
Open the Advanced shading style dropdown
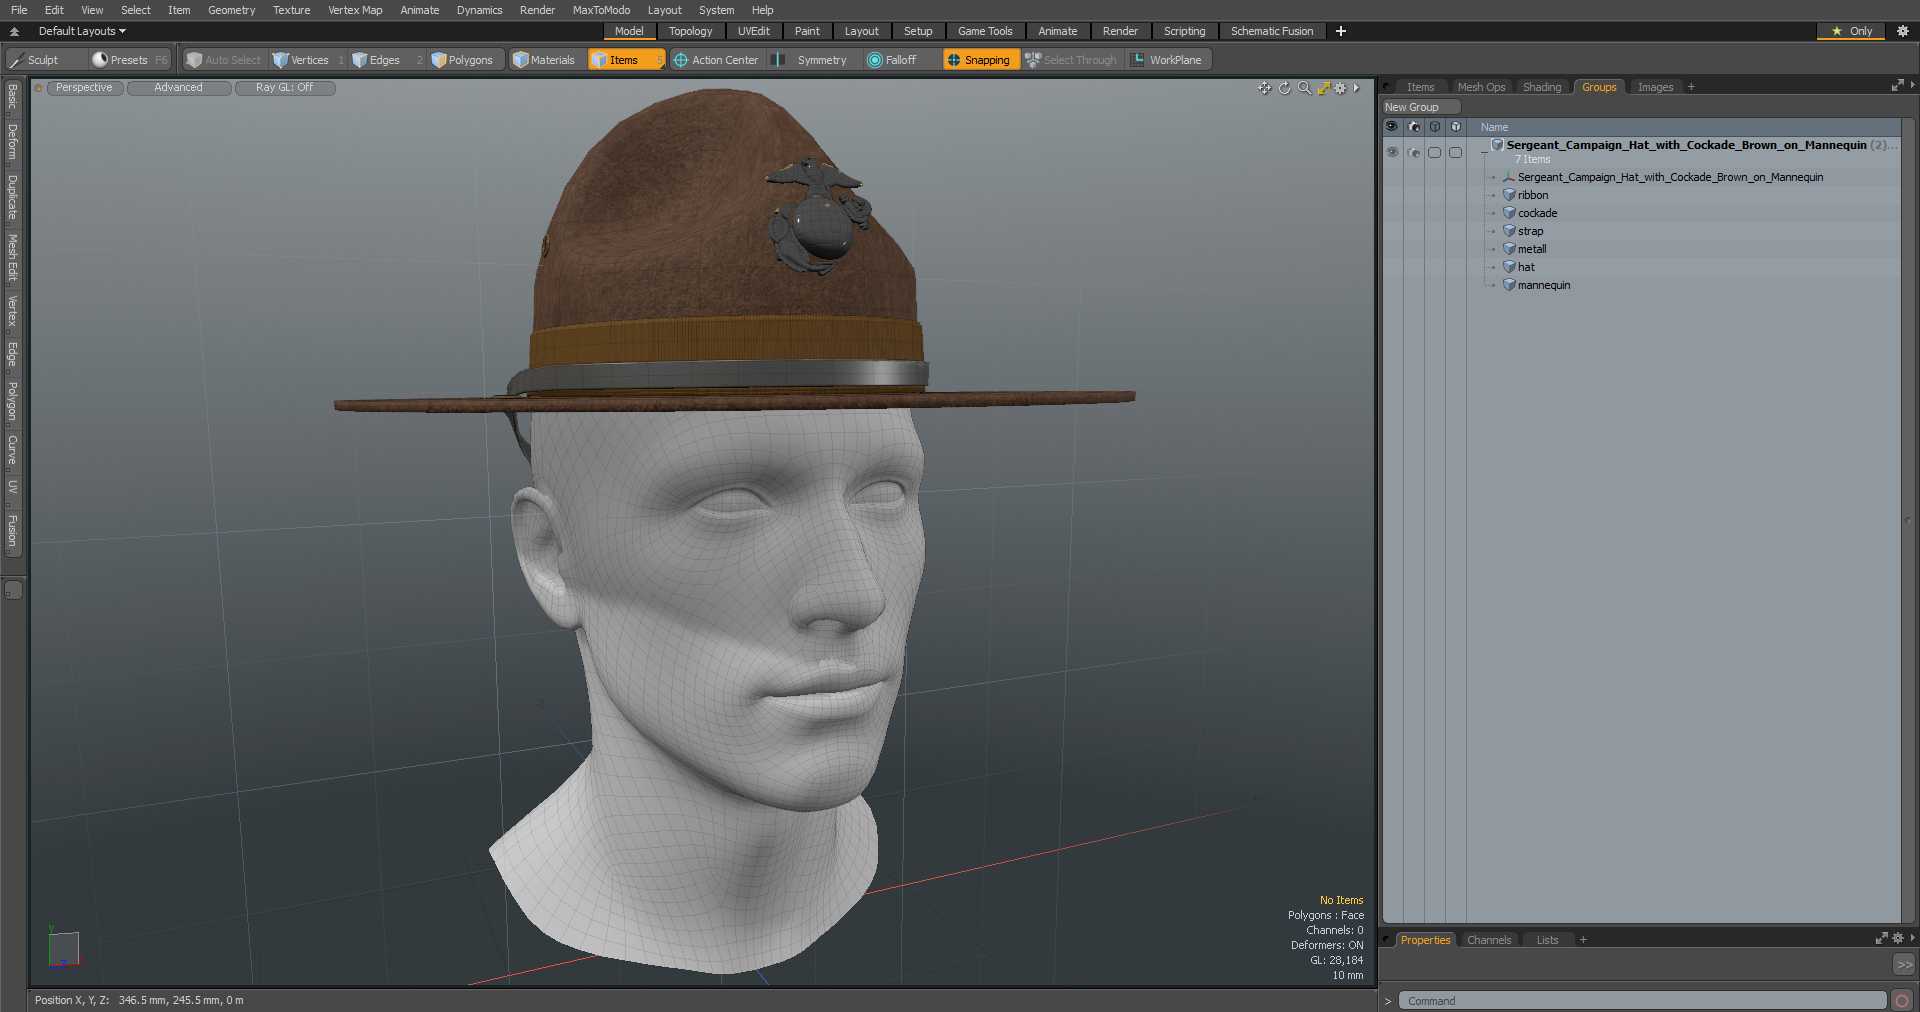point(178,88)
